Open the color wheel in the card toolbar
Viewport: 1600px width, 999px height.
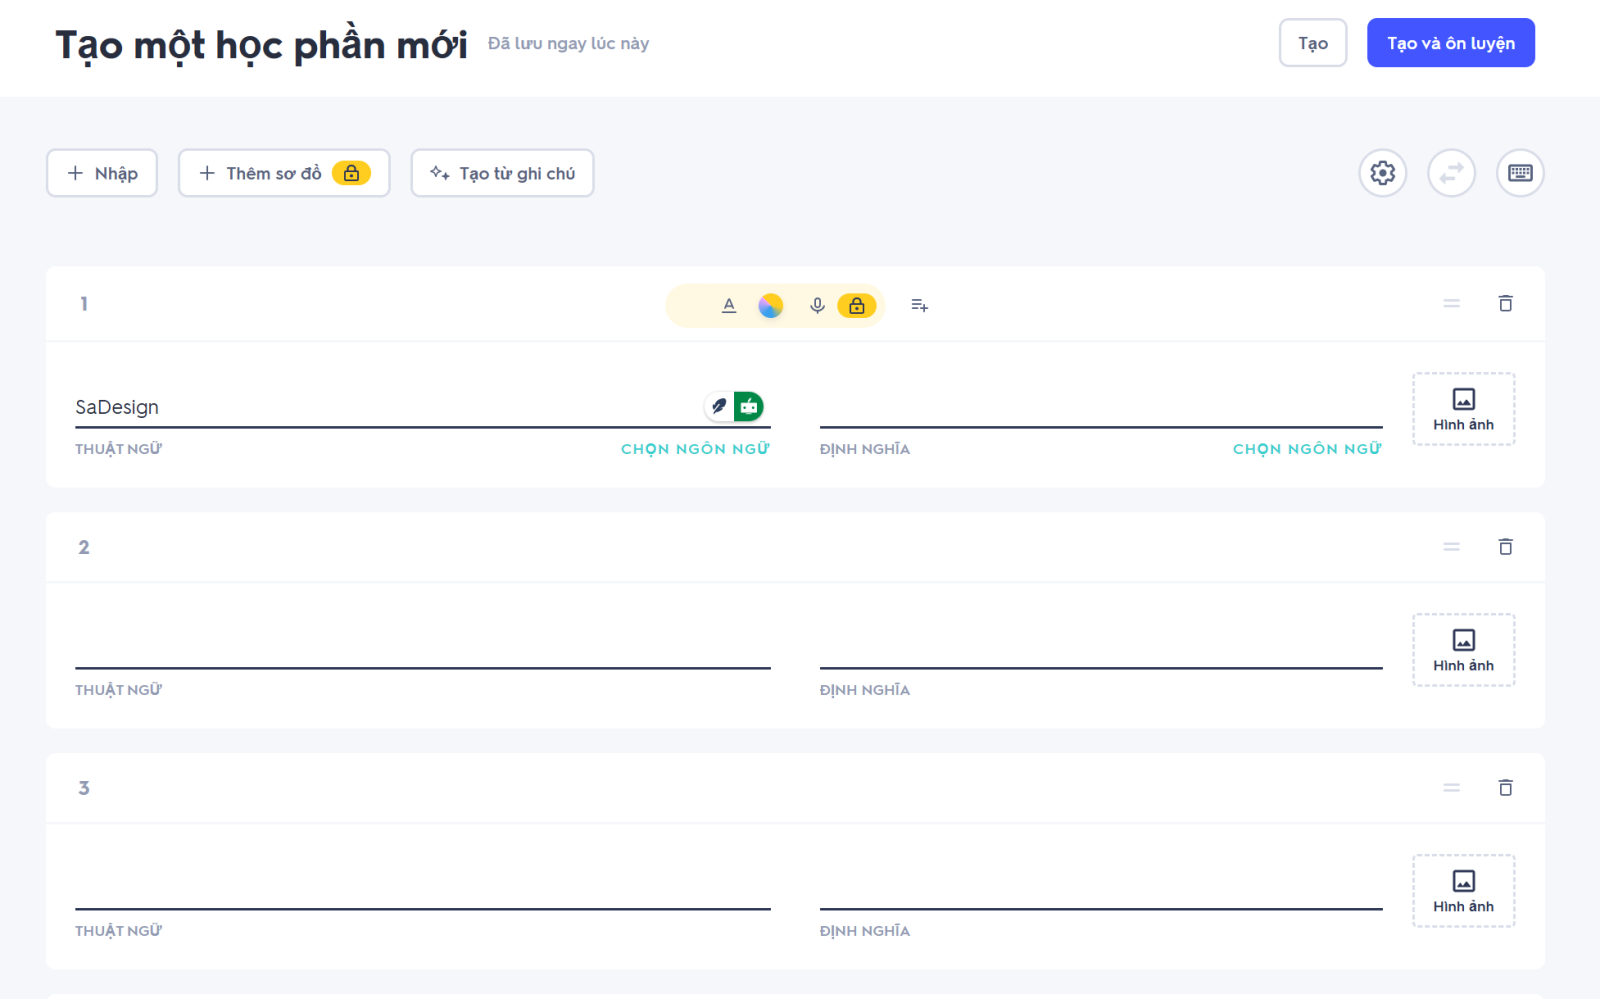point(771,305)
